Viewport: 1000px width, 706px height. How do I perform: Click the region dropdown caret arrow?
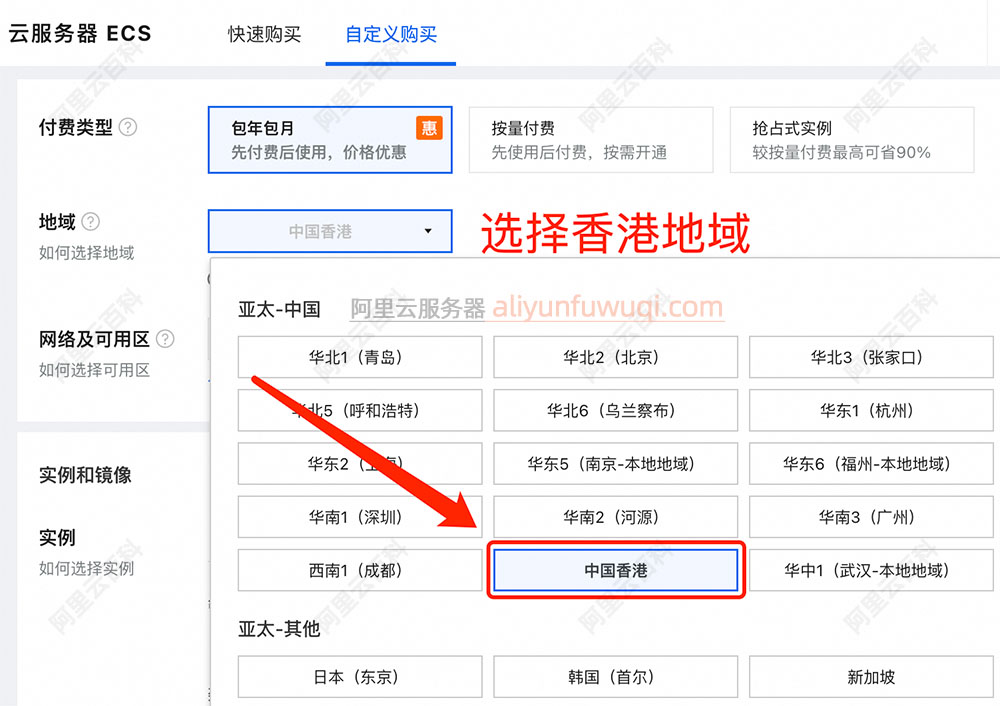coord(428,231)
